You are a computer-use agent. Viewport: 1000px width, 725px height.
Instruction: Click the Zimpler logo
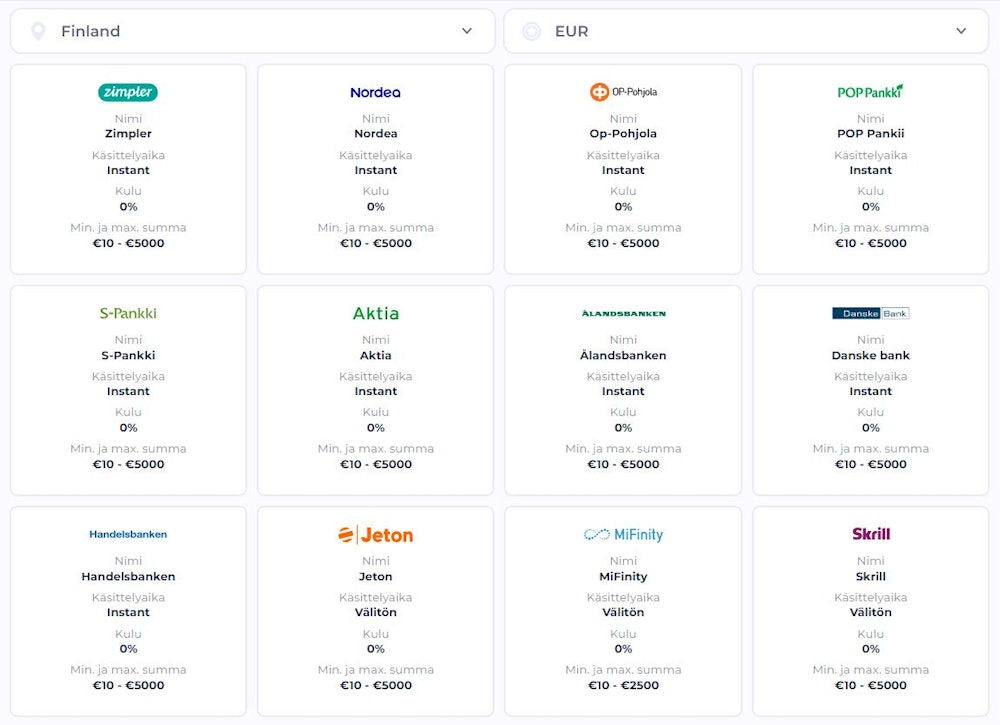pyautogui.click(x=128, y=92)
